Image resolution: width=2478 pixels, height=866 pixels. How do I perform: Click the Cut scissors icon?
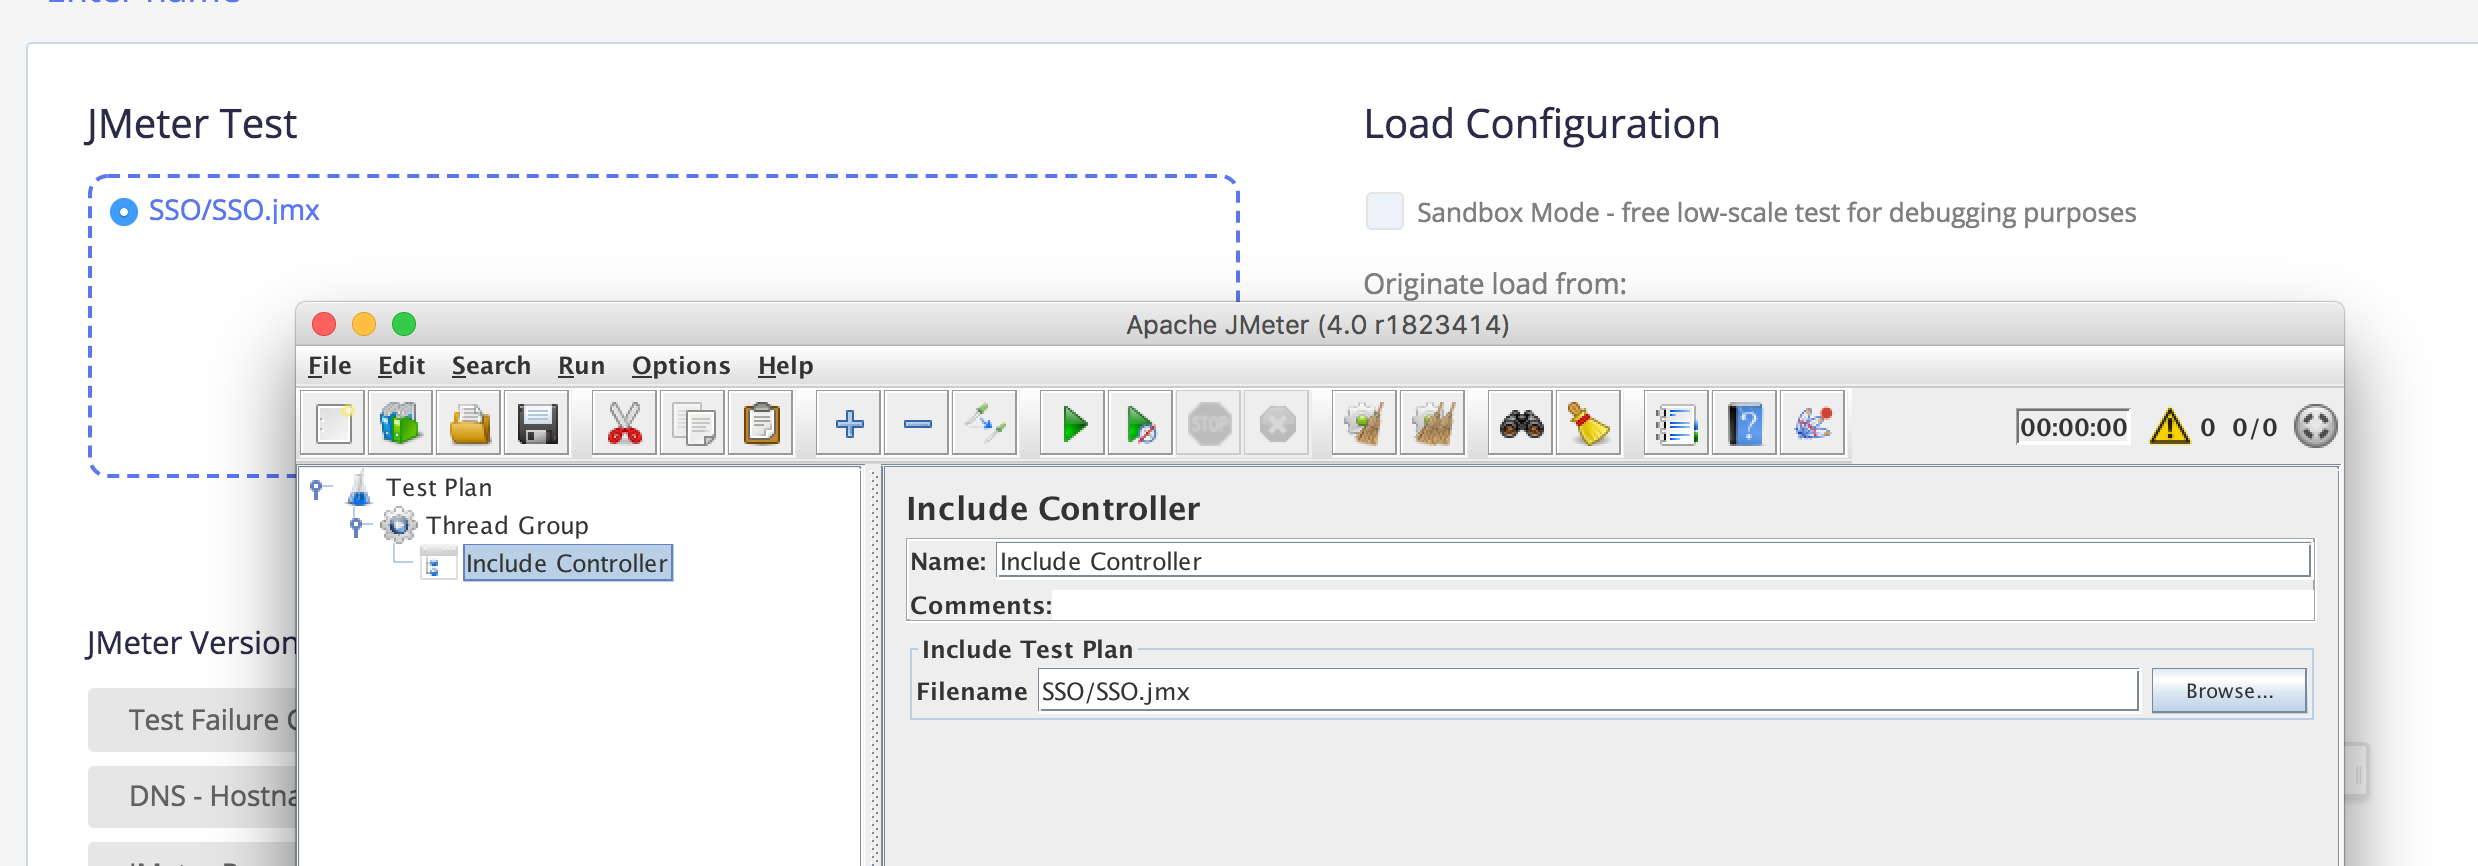click(625, 424)
